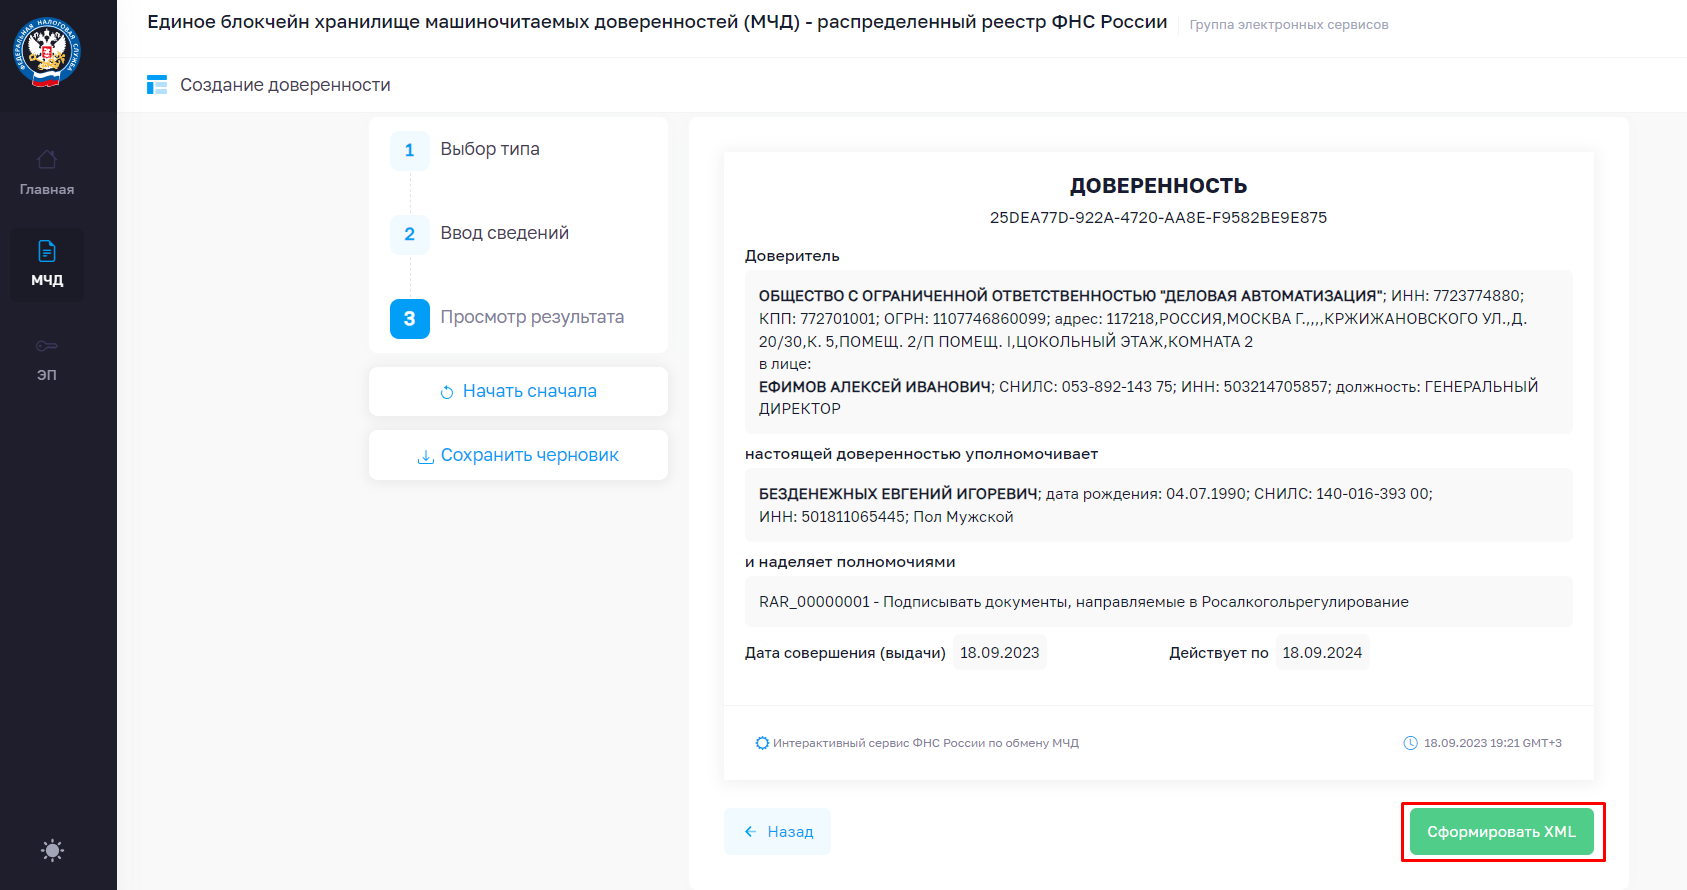Click the БЕЗДЕНЕЖНЫХ ЕВГЕНИЙ ИГОРЕВИЧ name
This screenshot has width=1687, height=890.
point(898,494)
